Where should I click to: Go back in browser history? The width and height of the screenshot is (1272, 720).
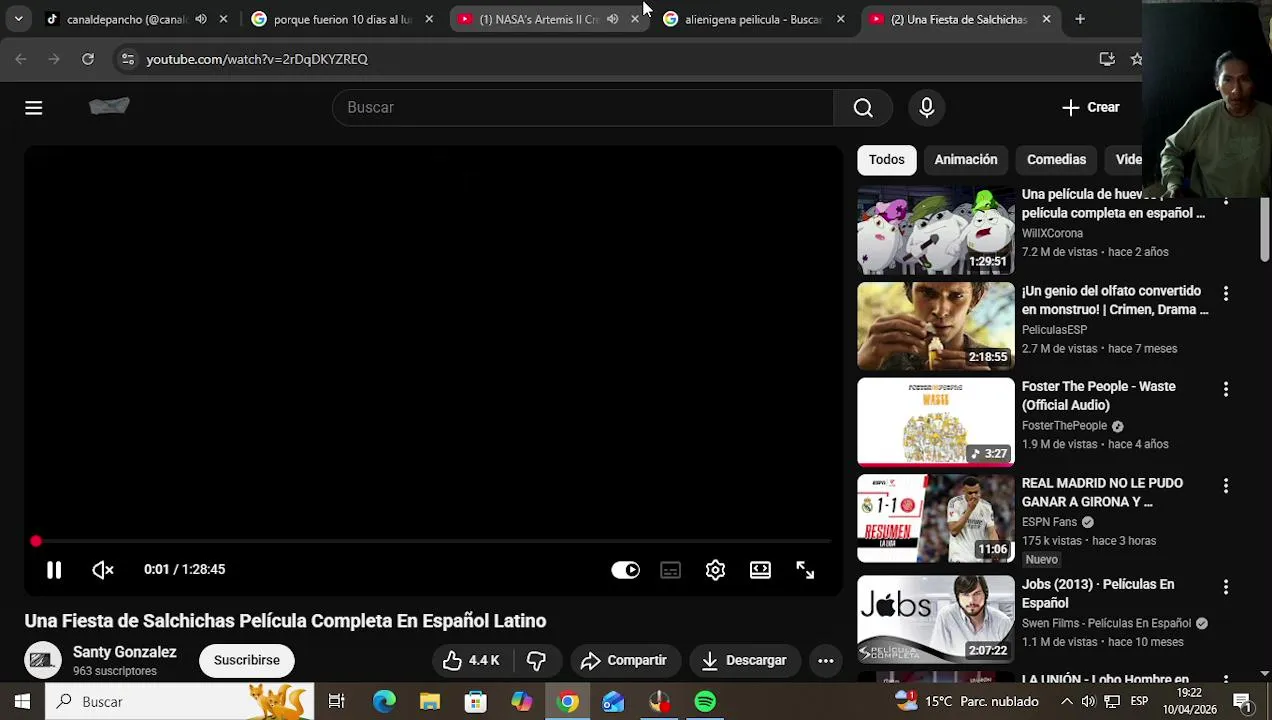[21, 59]
